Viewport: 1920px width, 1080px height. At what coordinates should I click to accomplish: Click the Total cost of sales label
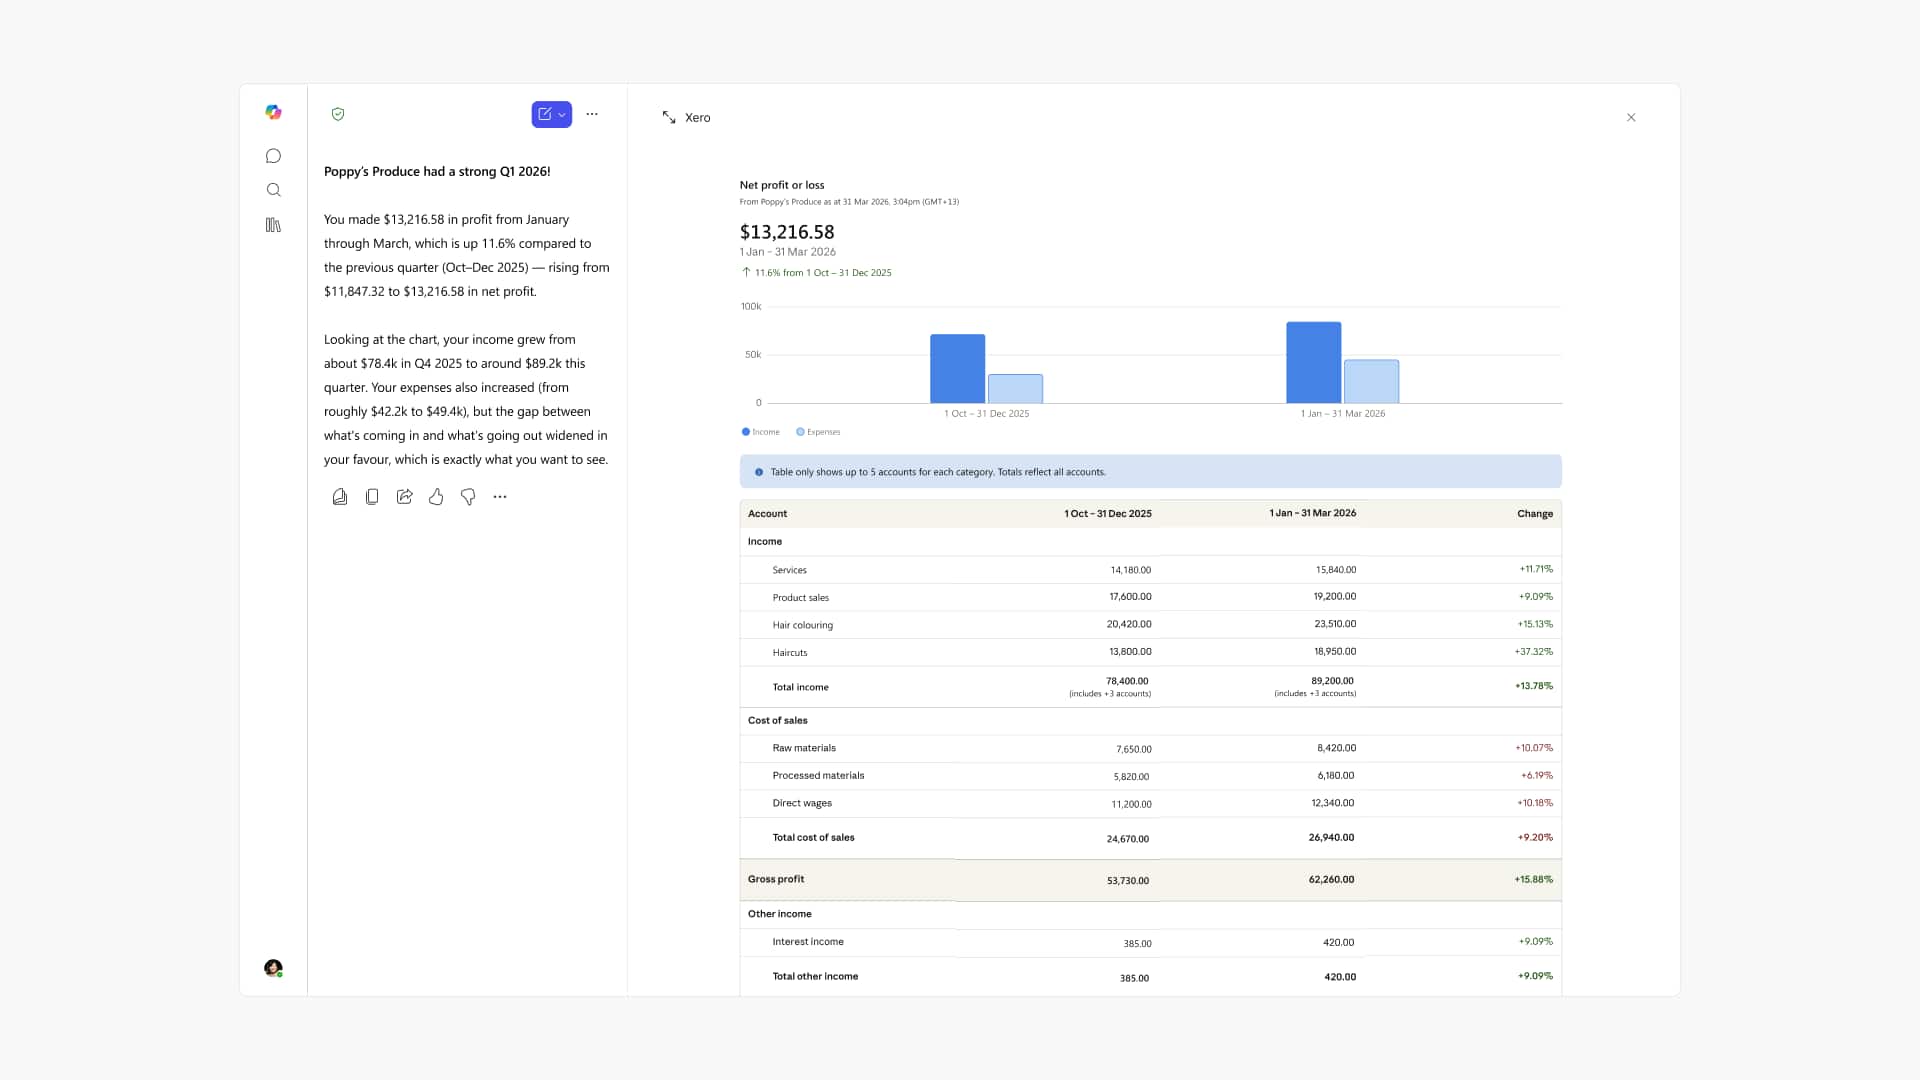(x=813, y=838)
